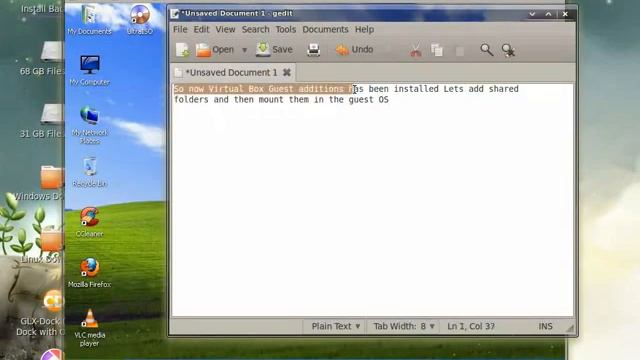
Task: Open the Help menu
Action: [364, 29]
